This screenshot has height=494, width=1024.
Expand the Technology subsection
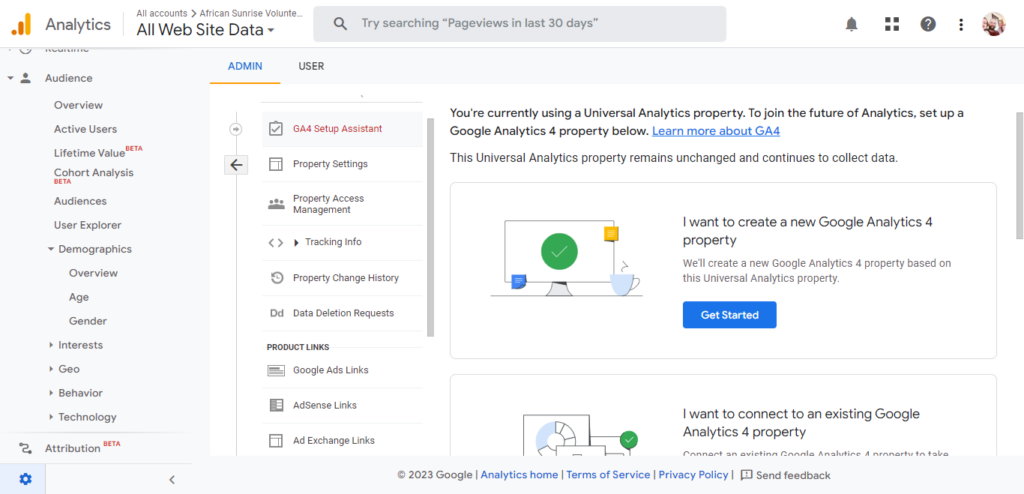pyautogui.click(x=51, y=417)
